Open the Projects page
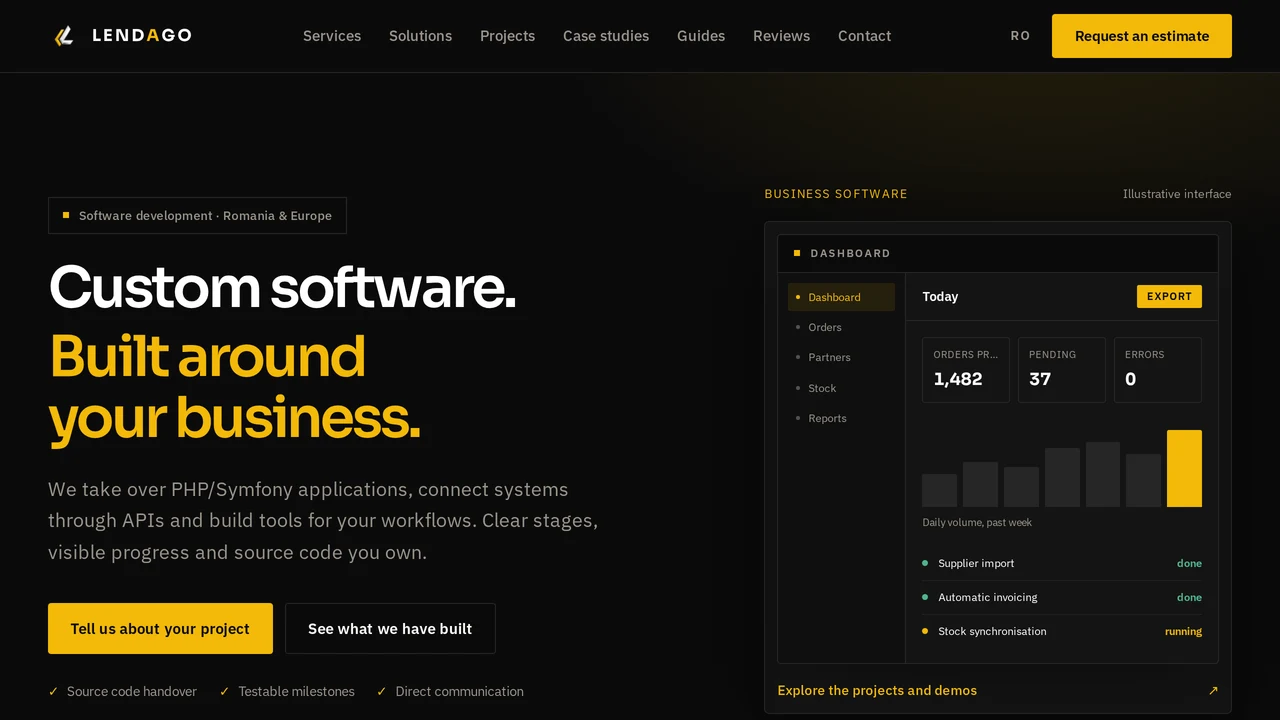The image size is (1280, 720). click(x=507, y=36)
